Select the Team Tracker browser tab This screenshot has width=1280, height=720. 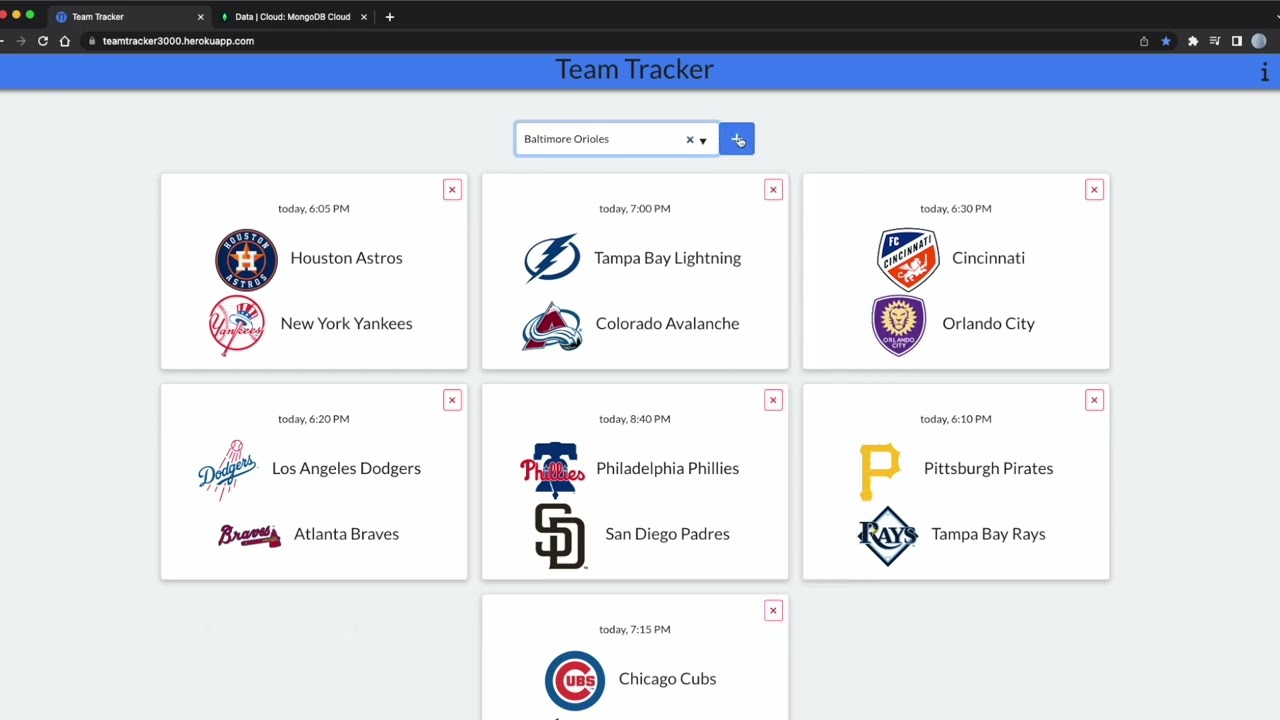127,17
